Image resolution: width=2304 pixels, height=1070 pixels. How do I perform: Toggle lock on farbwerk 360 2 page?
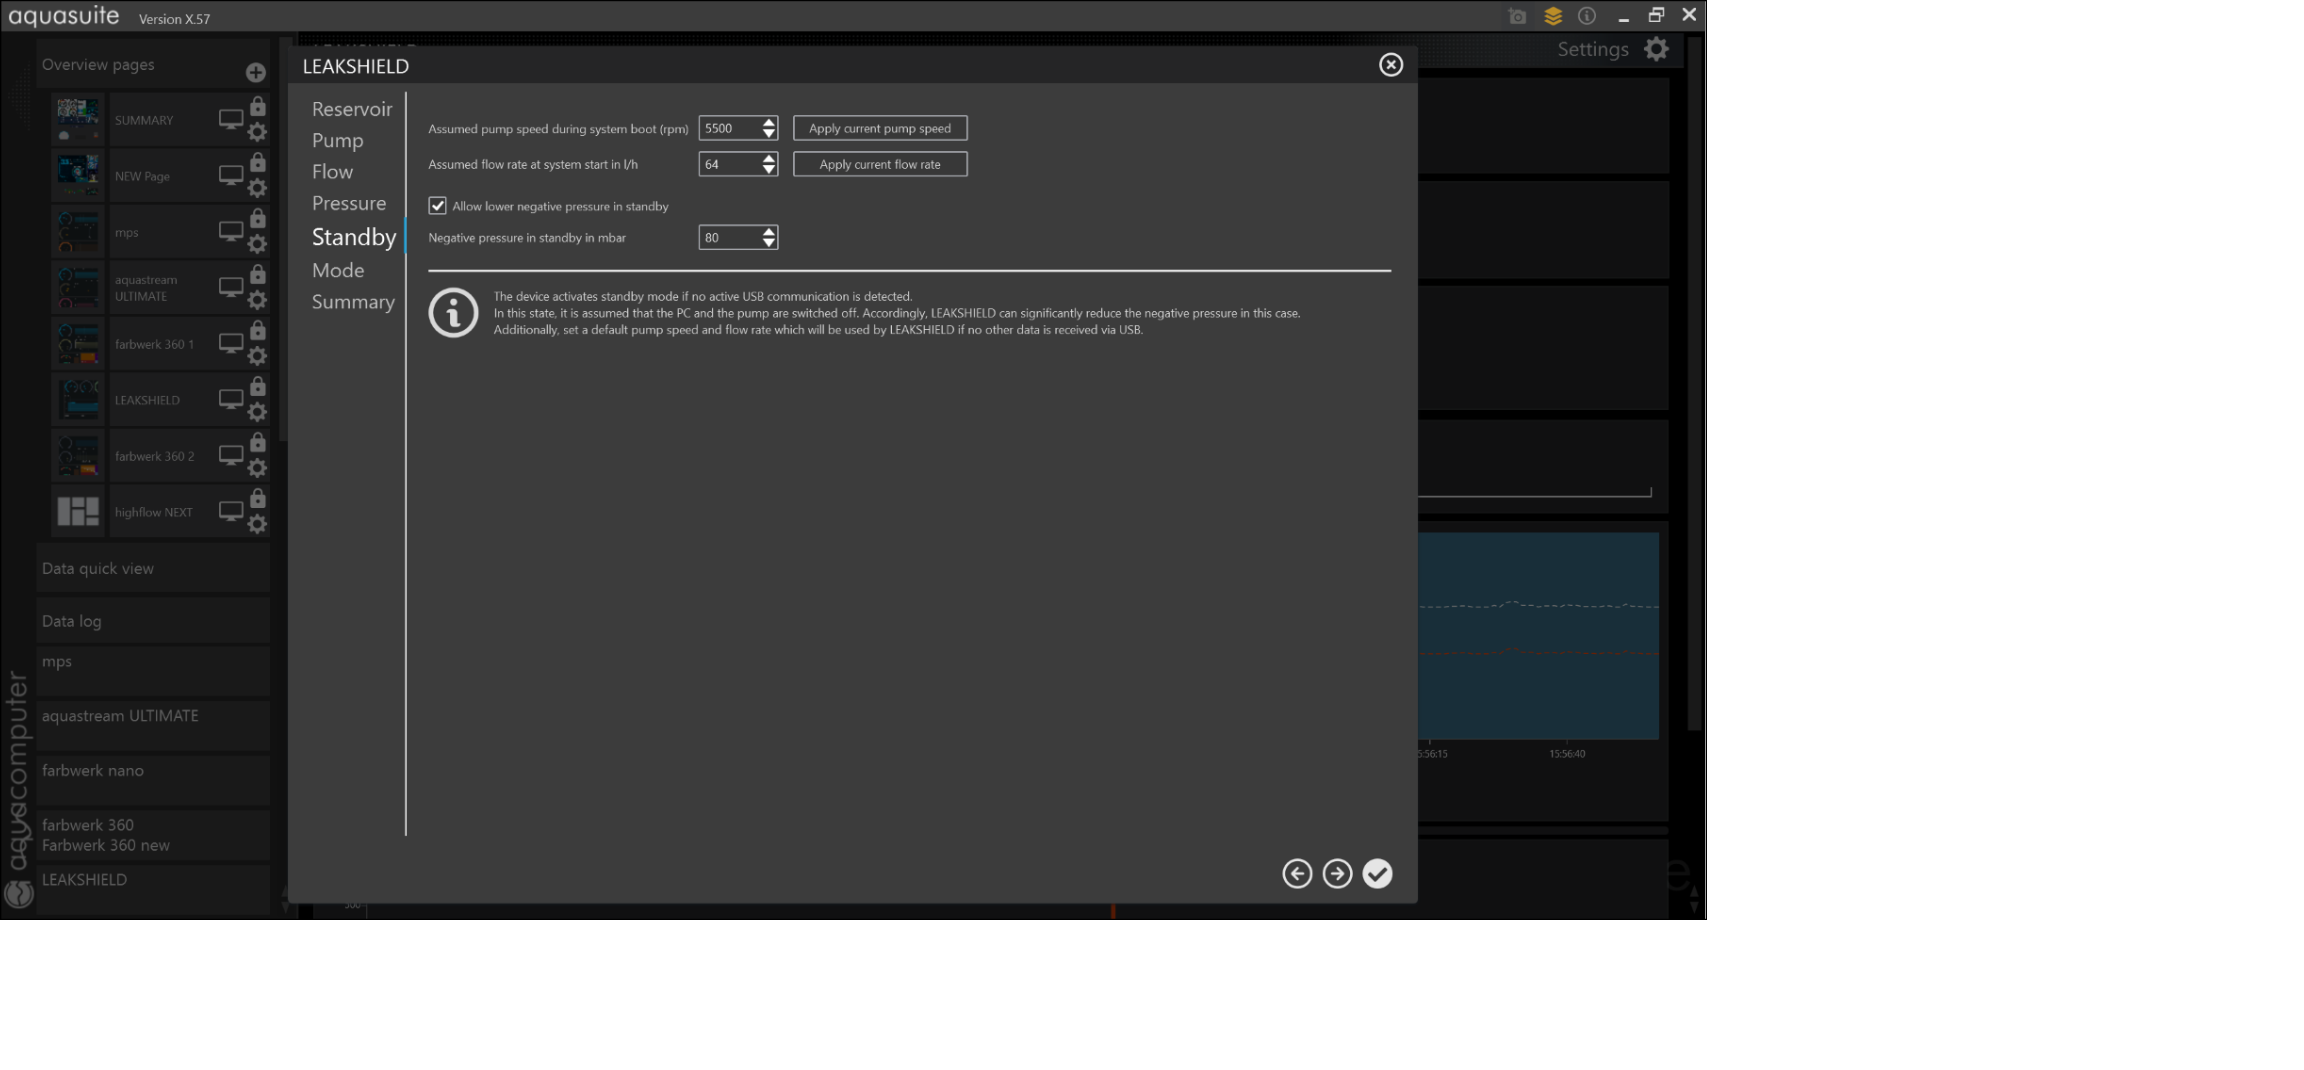tap(258, 442)
